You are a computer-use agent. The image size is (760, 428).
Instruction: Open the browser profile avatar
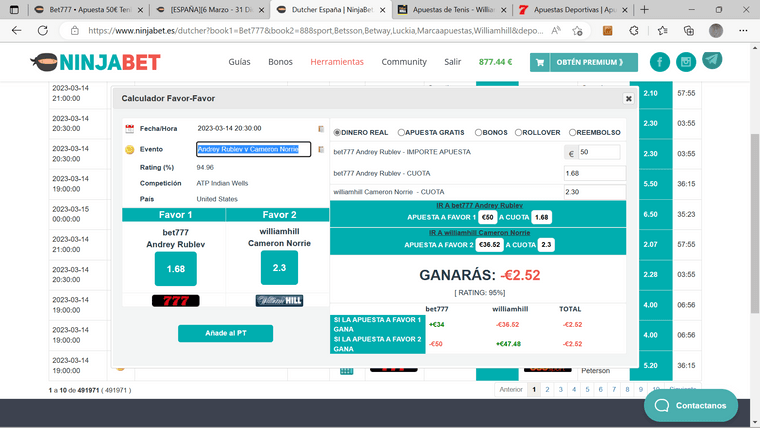pyautogui.click(x=716, y=31)
